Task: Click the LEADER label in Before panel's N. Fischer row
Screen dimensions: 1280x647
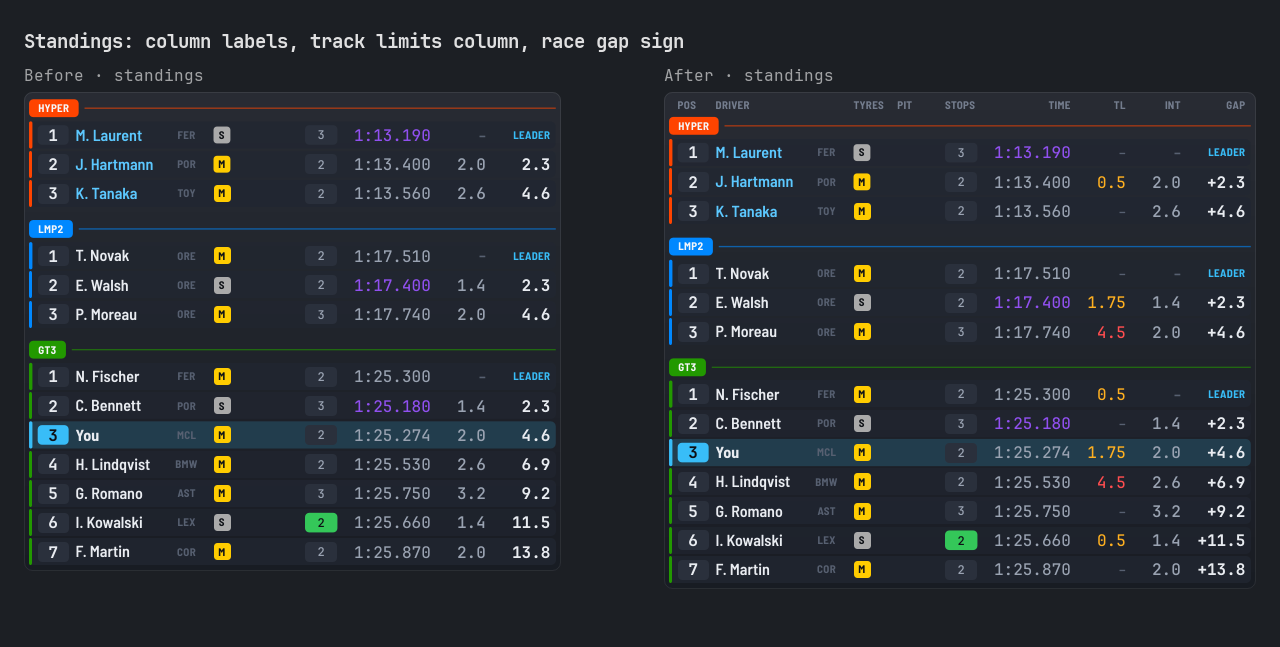Action: coord(531,377)
